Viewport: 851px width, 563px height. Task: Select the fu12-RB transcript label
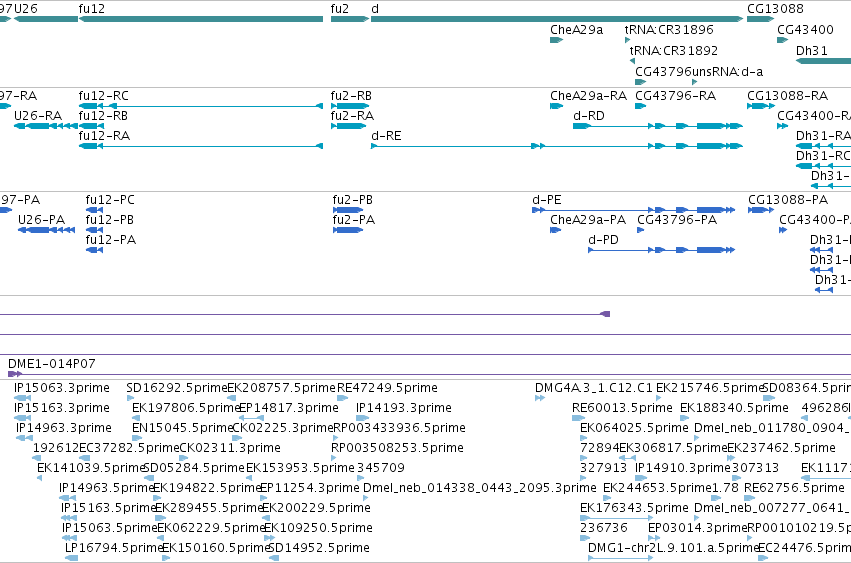[103, 116]
